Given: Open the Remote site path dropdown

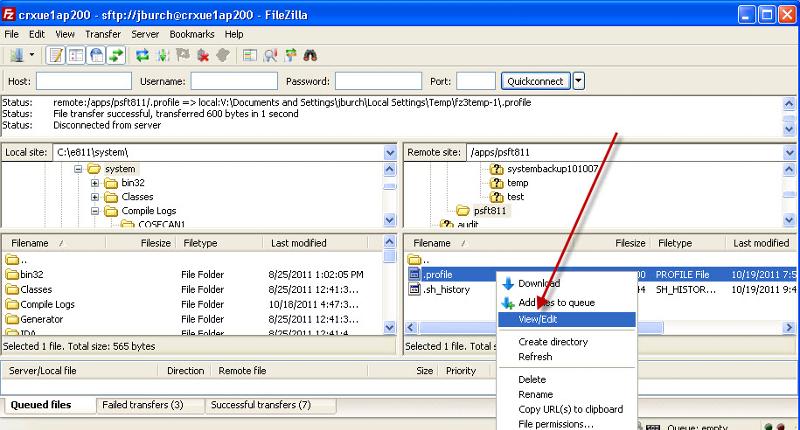Looking at the screenshot, I should 789,153.
